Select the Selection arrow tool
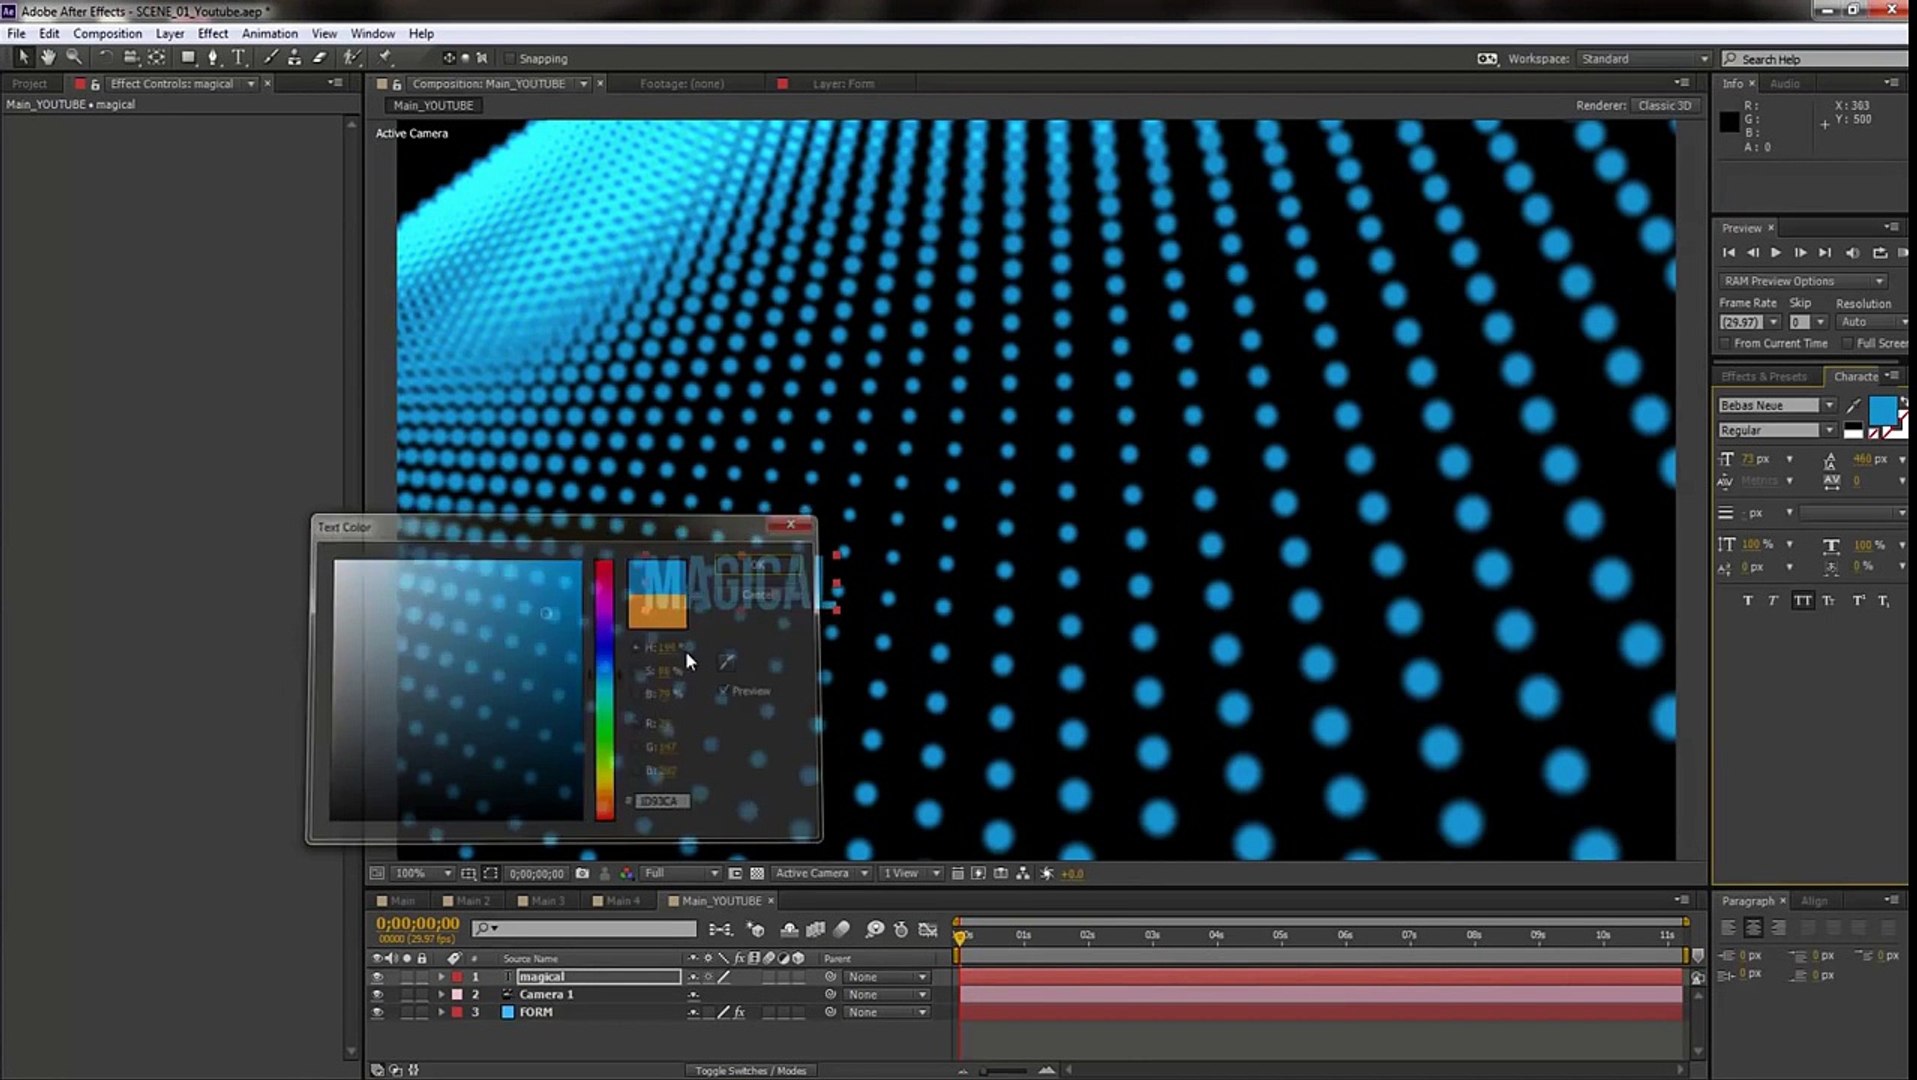The height and width of the screenshot is (1080, 1917). coord(22,58)
